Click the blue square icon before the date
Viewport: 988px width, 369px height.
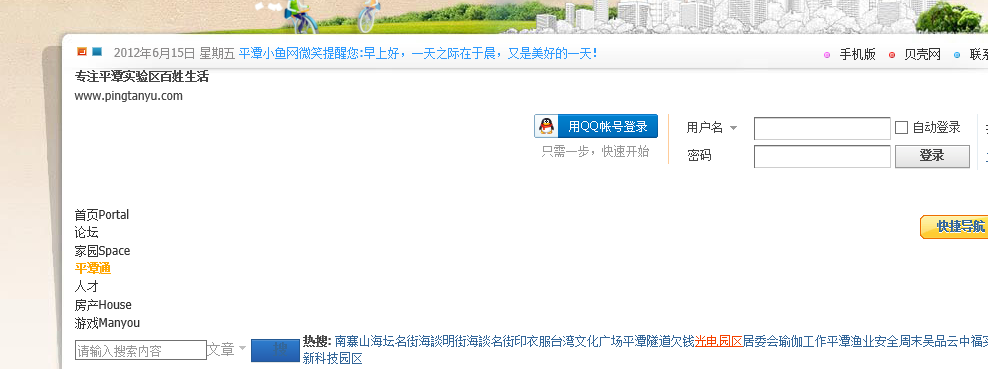pyautogui.click(x=97, y=52)
